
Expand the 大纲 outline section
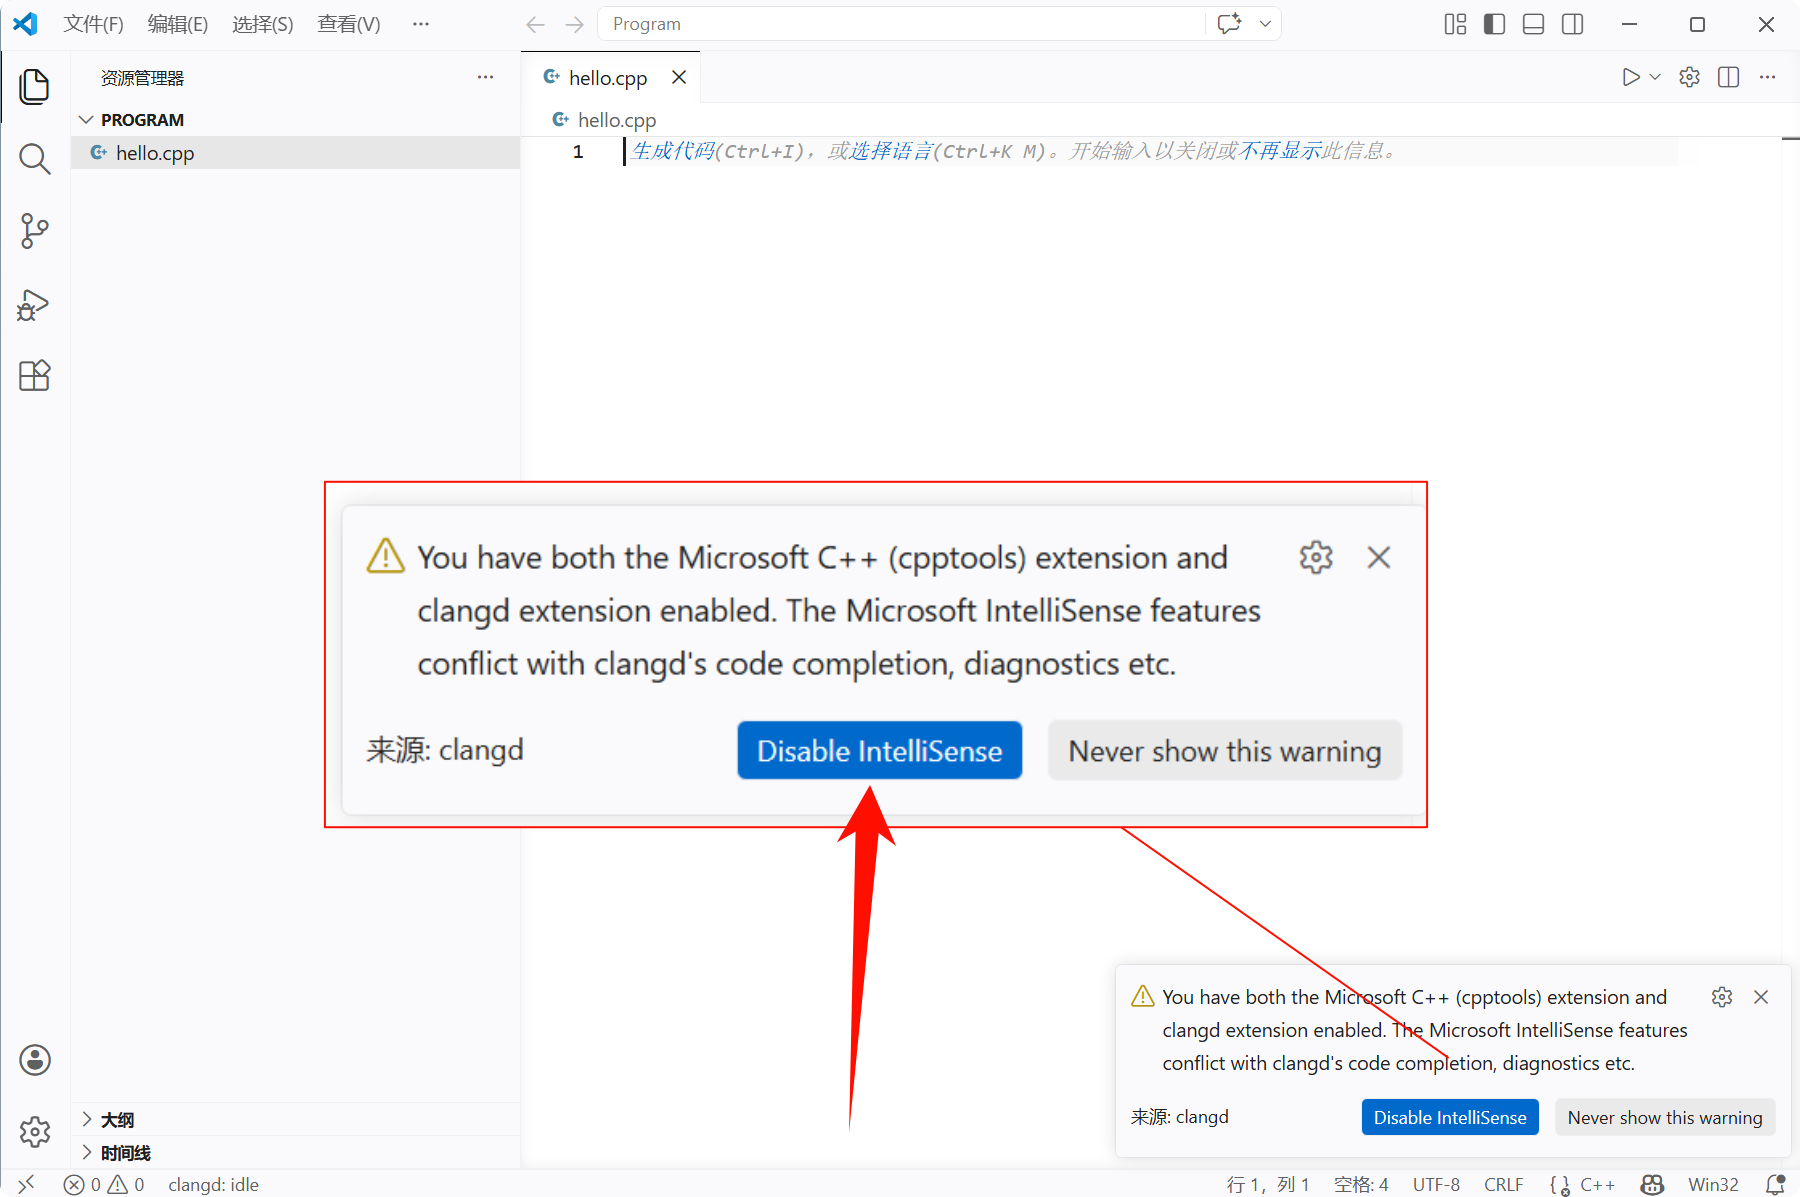pyautogui.click(x=296, y=1120)
